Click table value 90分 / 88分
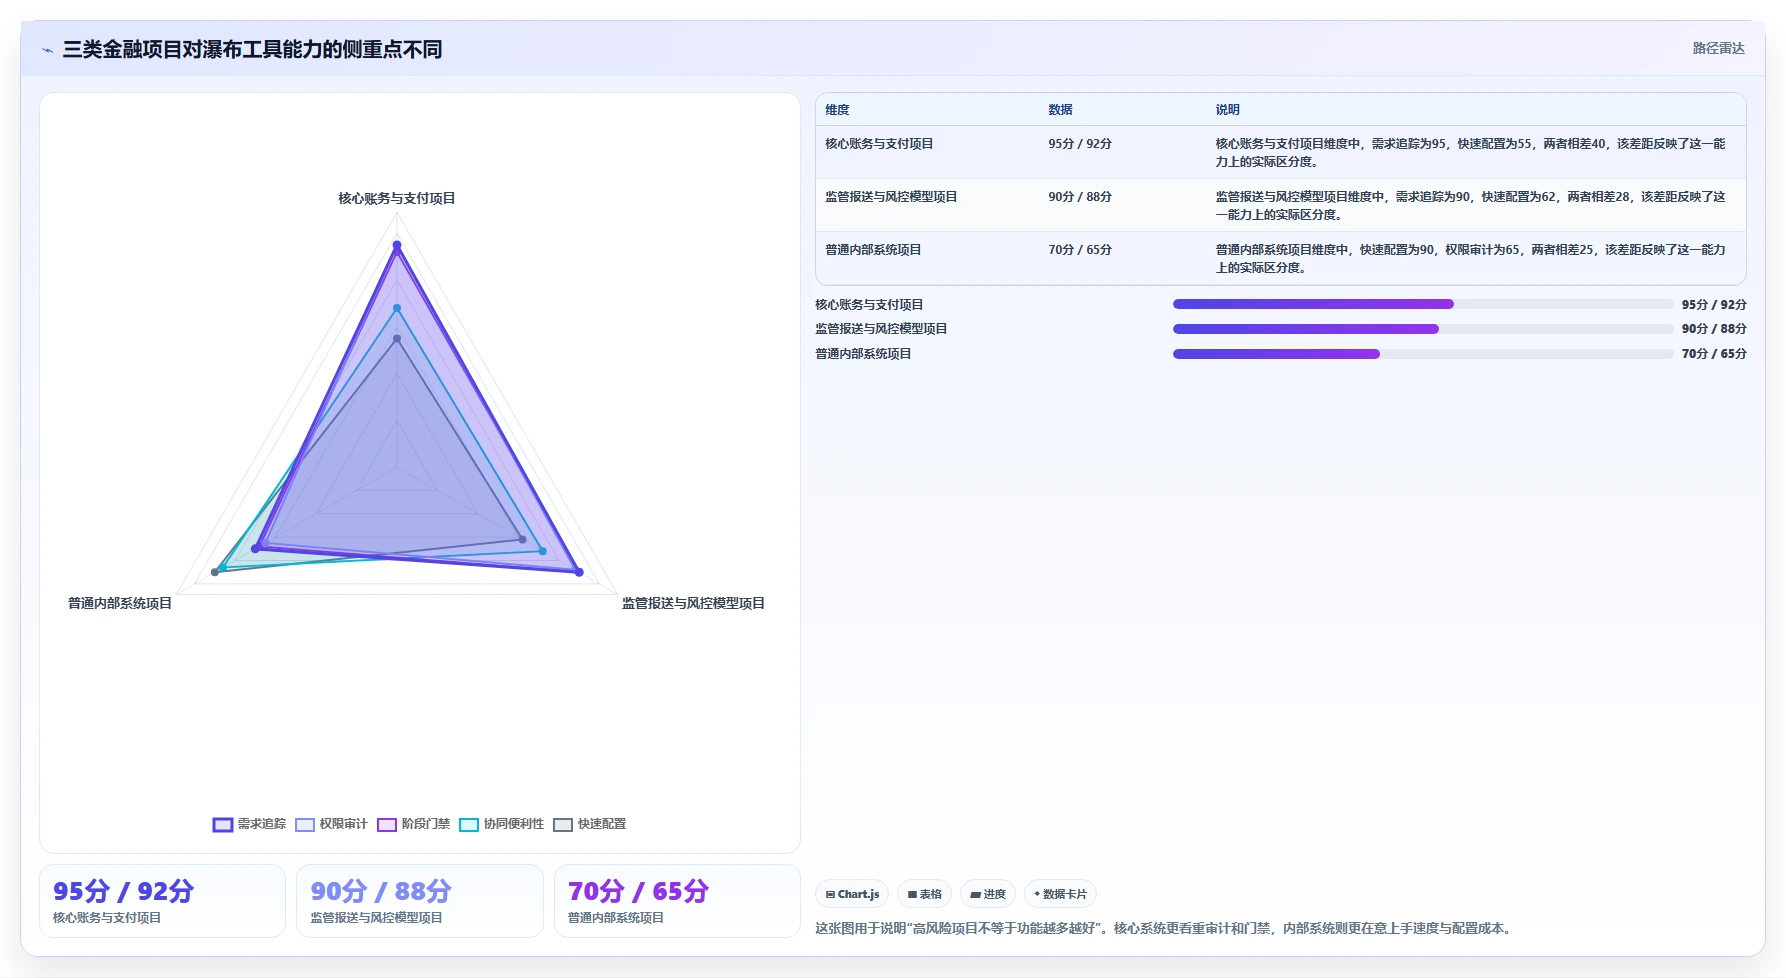The width and height of the screenshot is (1786, 978). [x=1079, y=197]
